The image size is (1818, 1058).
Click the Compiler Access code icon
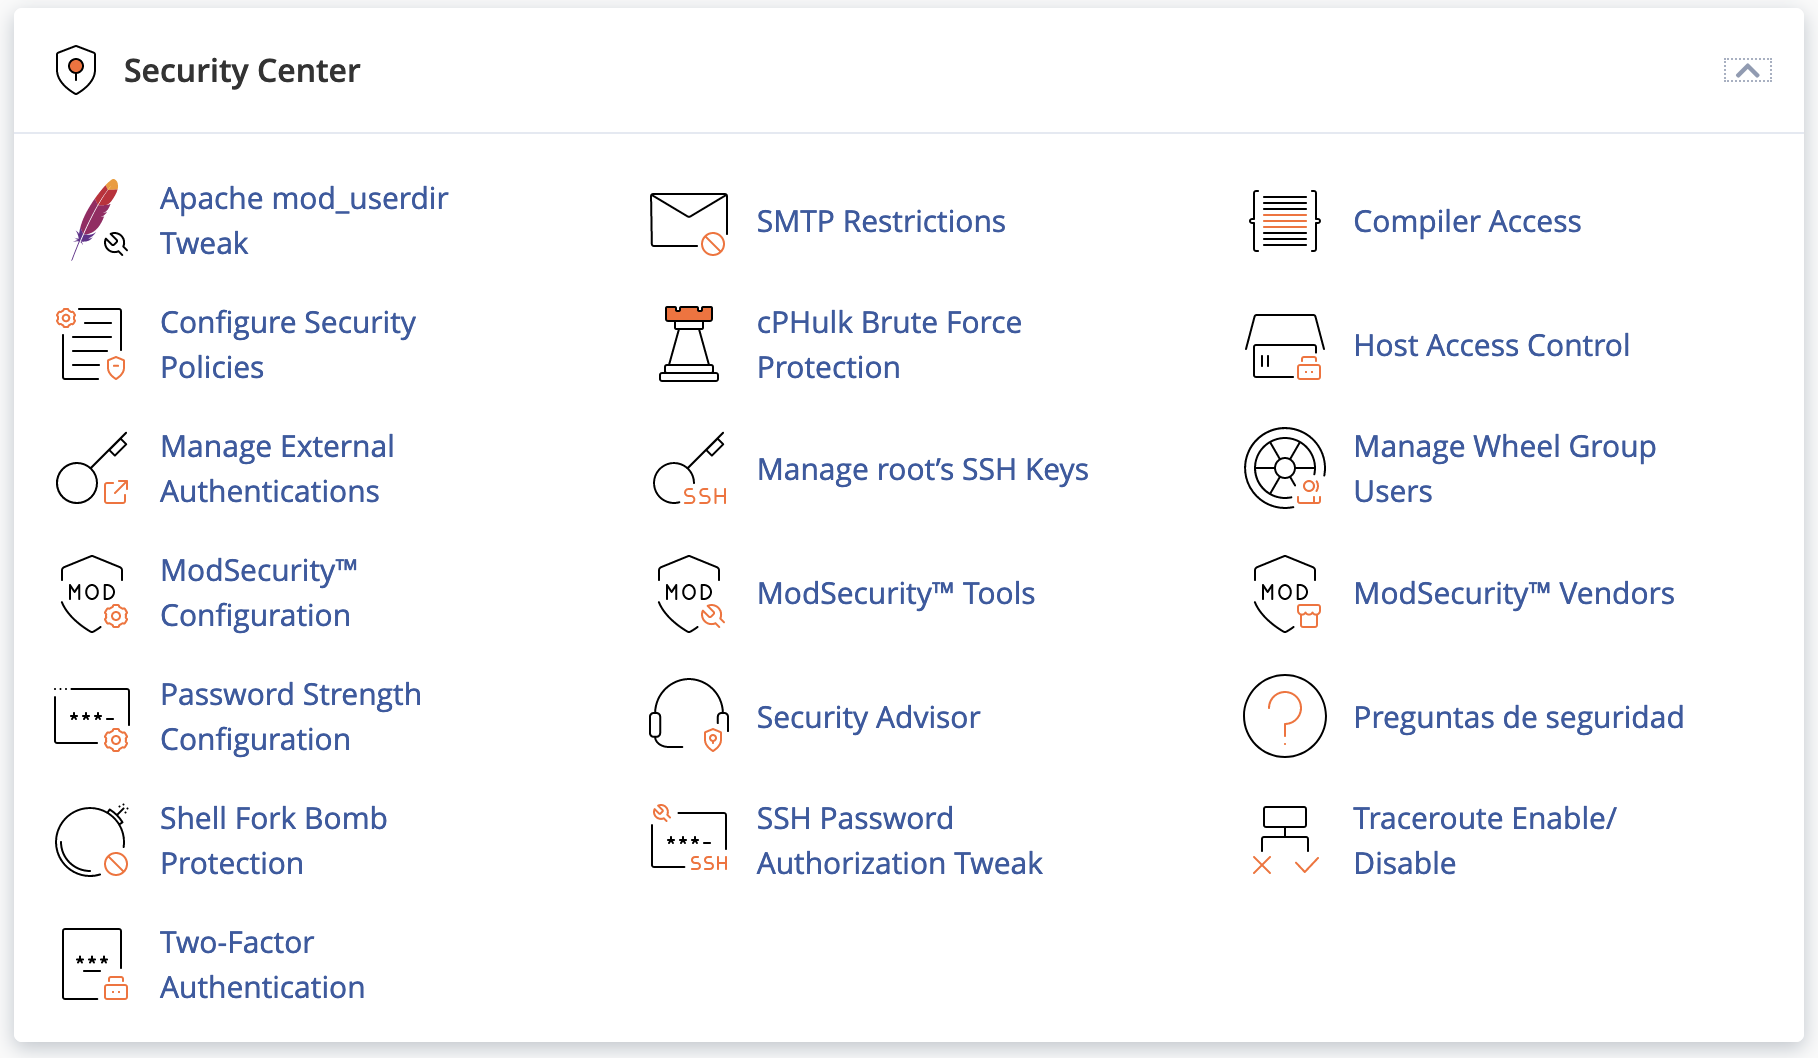1285,221
